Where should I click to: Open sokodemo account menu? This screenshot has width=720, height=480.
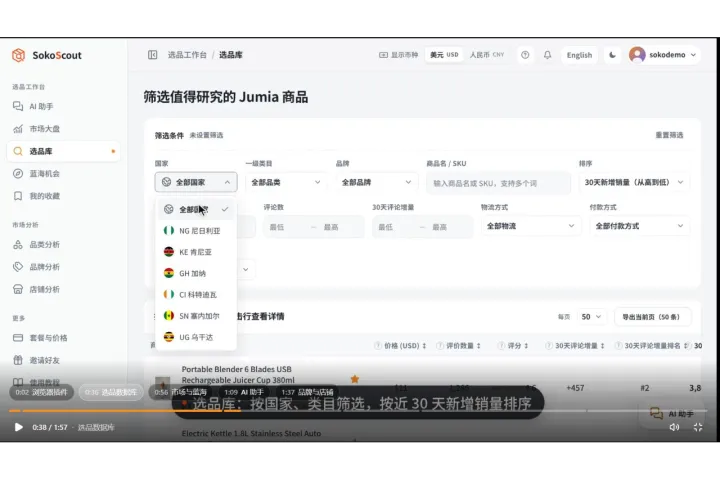[x=664, y=55]
